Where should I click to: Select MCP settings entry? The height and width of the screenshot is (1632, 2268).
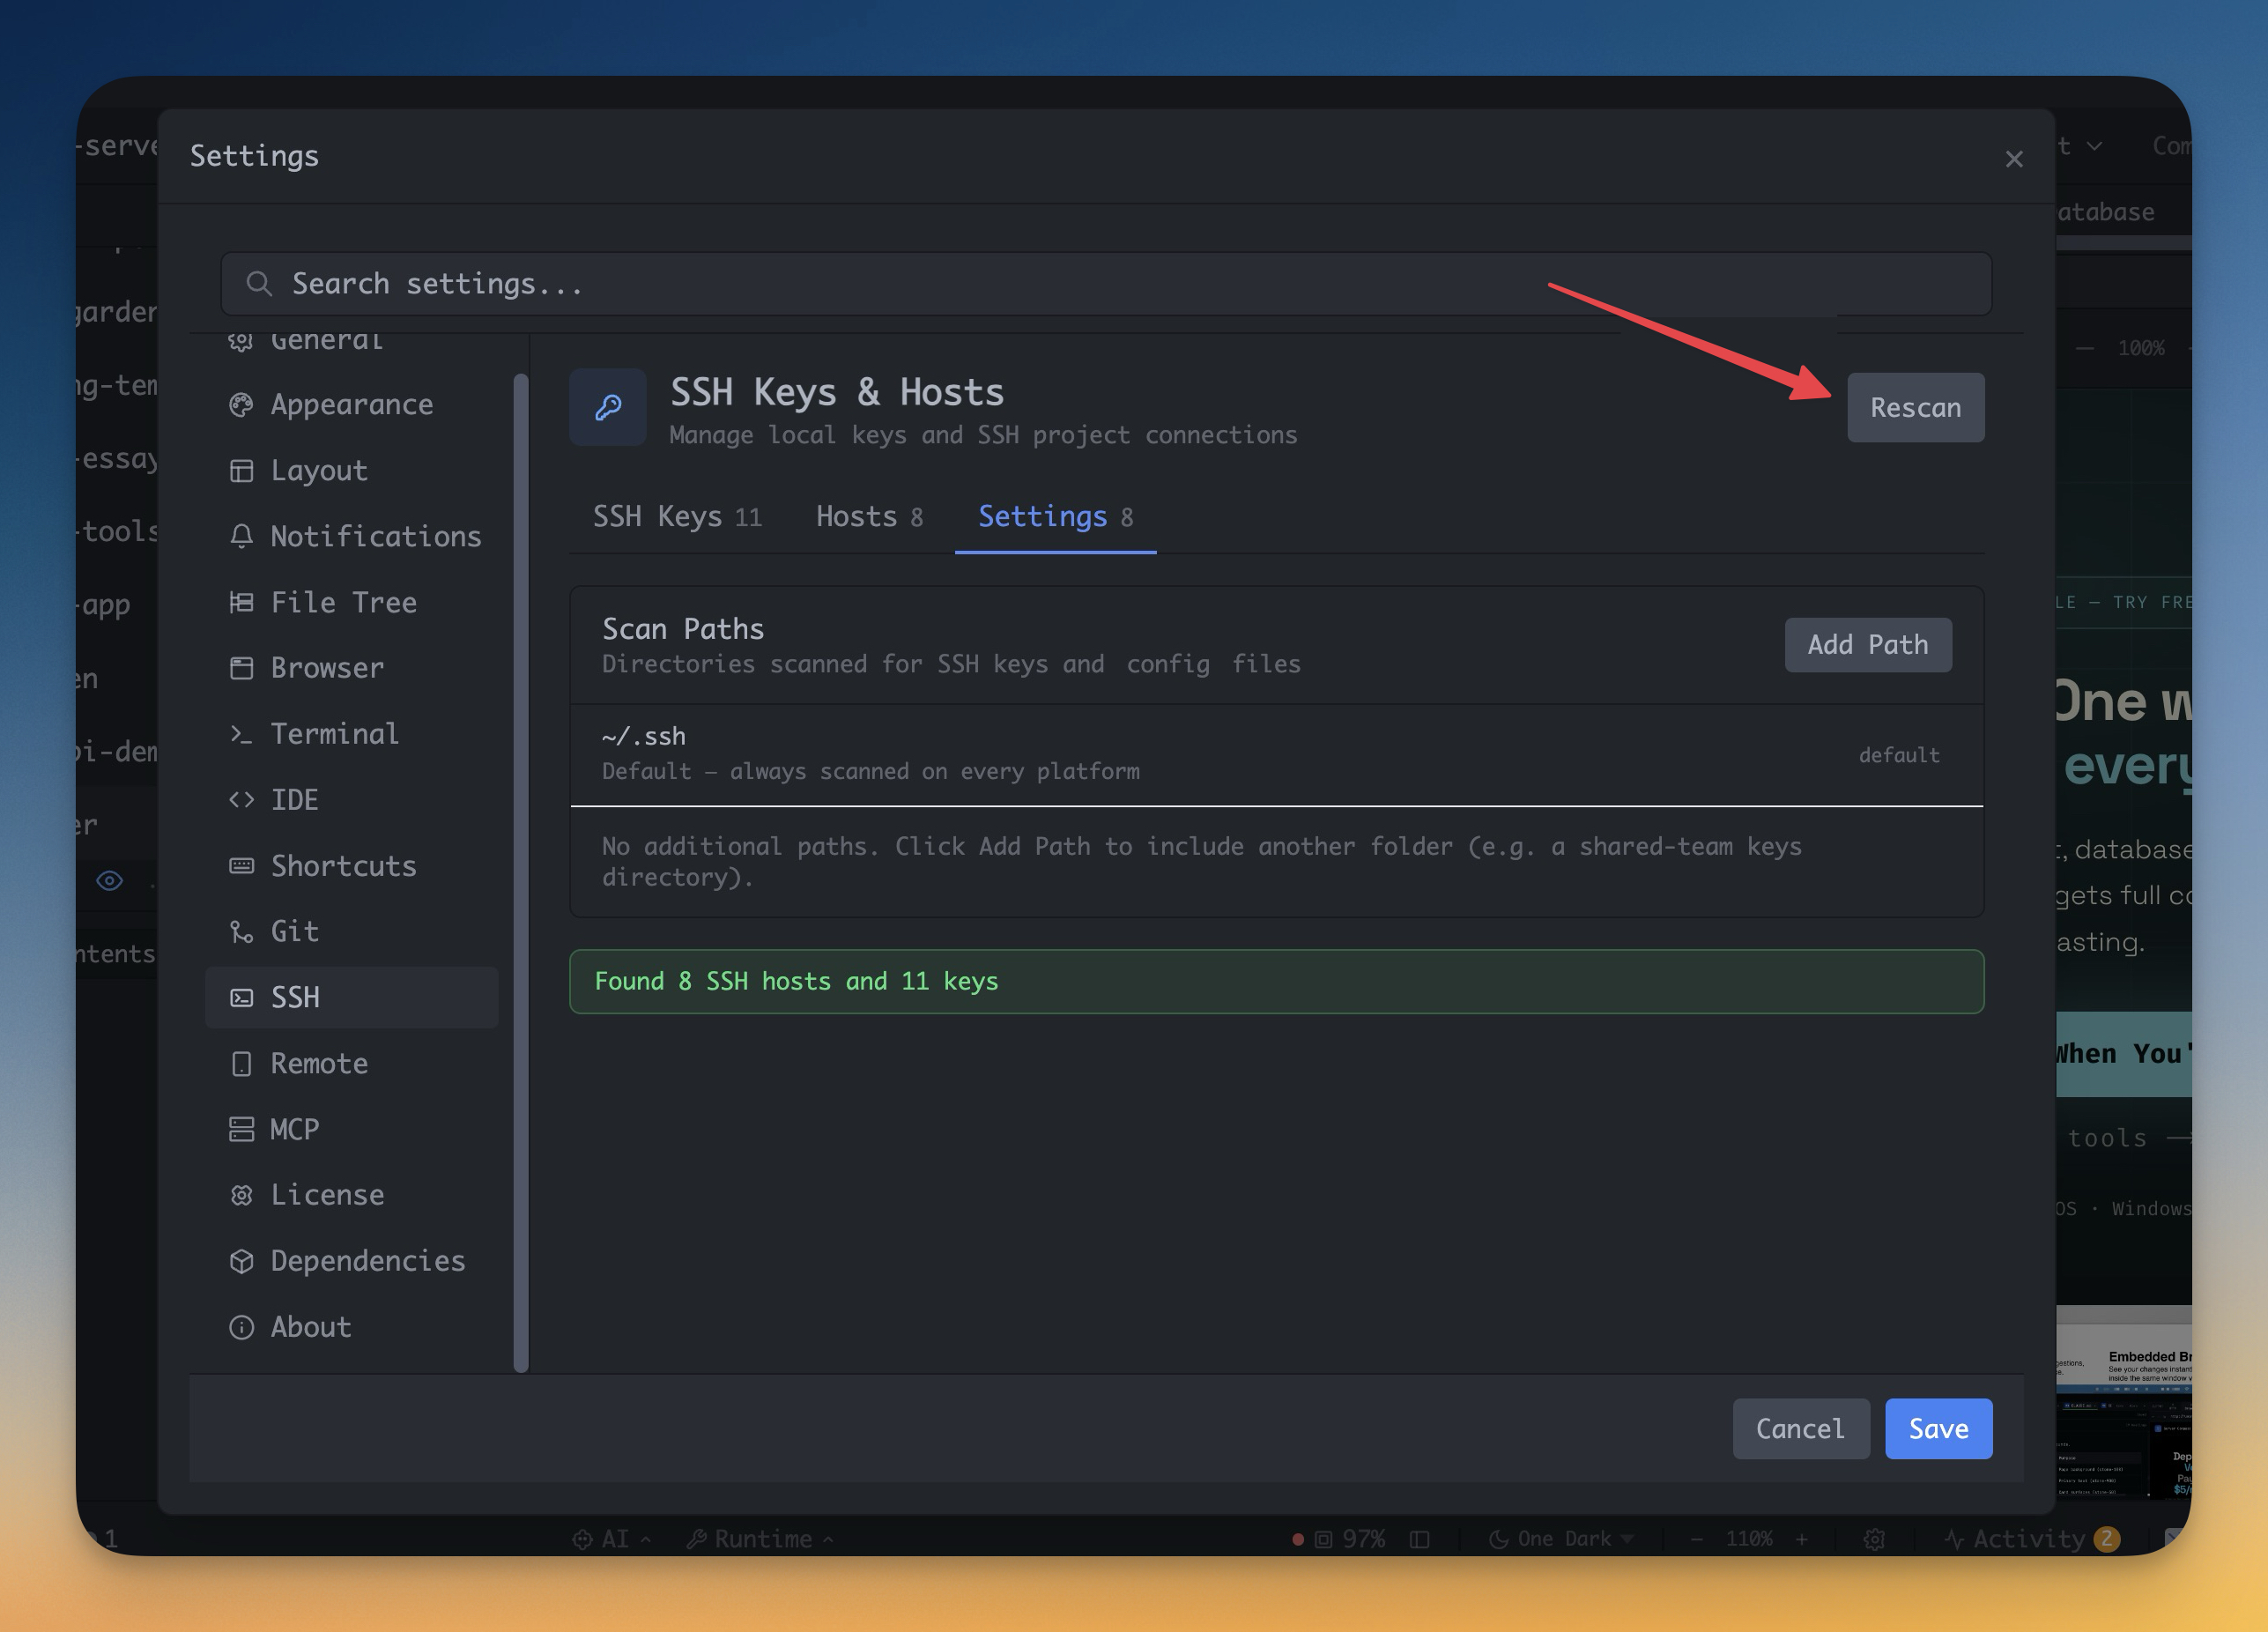coord(293,1130)
